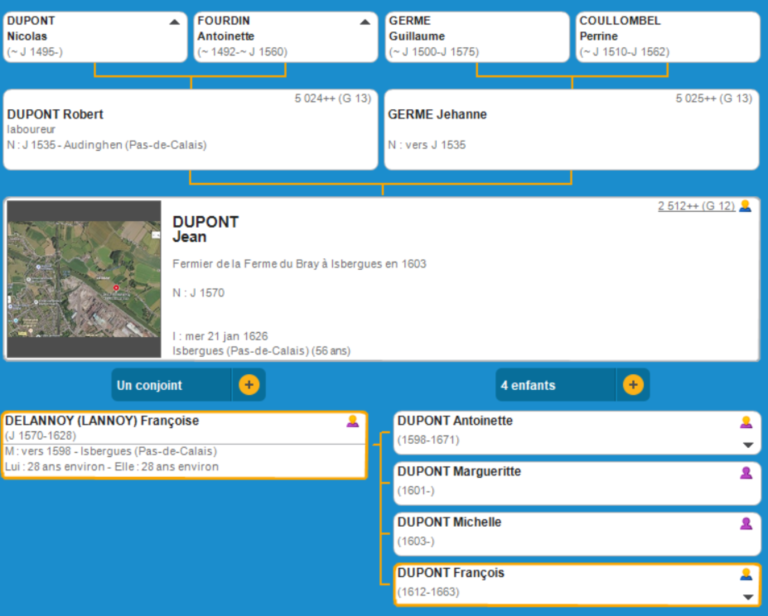Click the plus icon beside Un conjoint
This screenshot has width=768, height=616.
click(249, 385)
